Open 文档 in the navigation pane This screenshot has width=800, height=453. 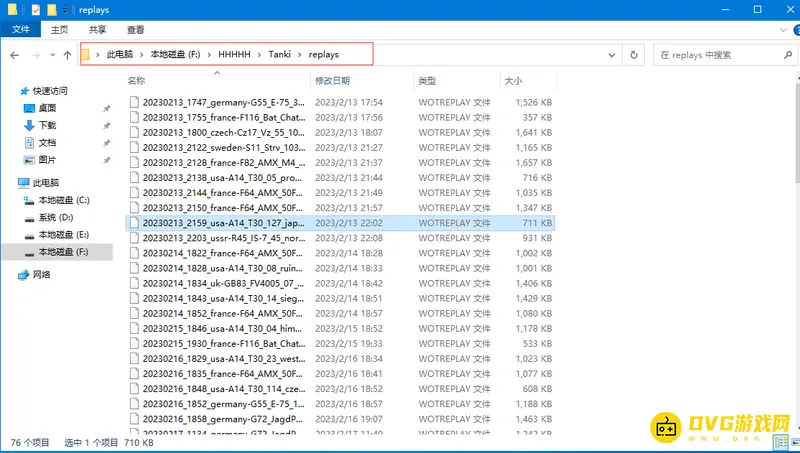47,142
